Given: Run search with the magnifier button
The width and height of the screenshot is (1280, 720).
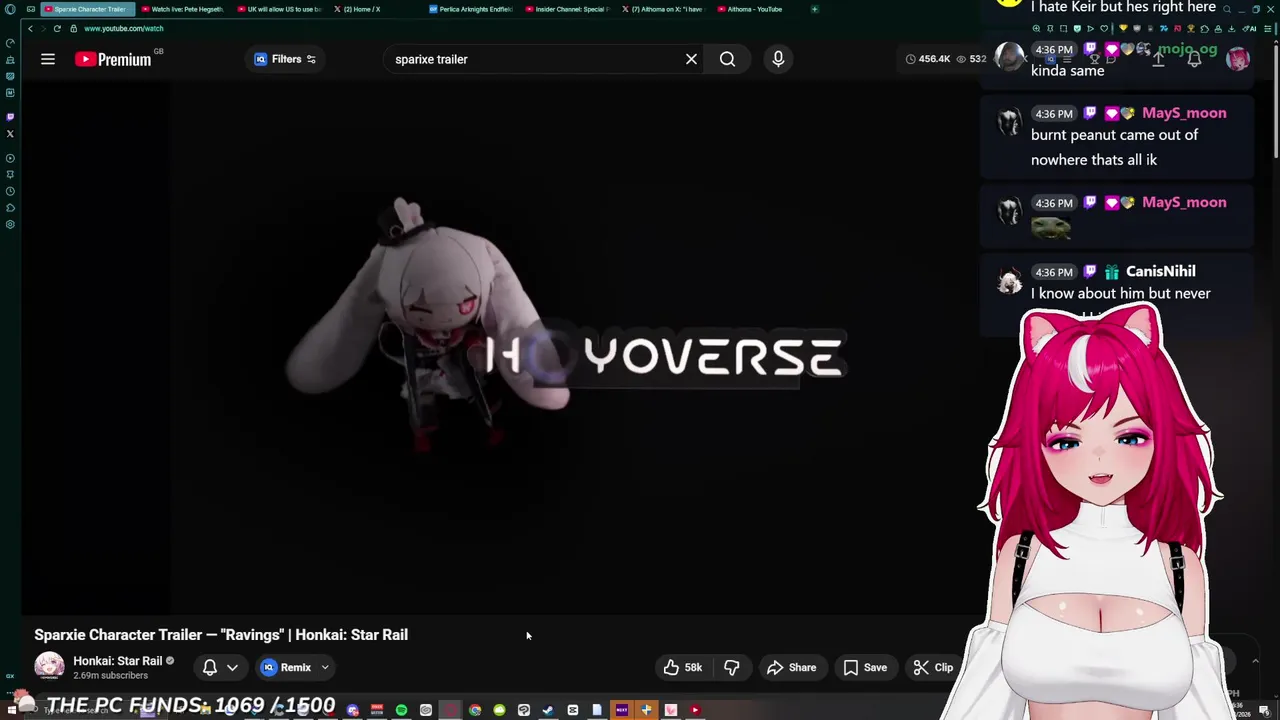Looking at the screenshot, I should coord(727,59).
